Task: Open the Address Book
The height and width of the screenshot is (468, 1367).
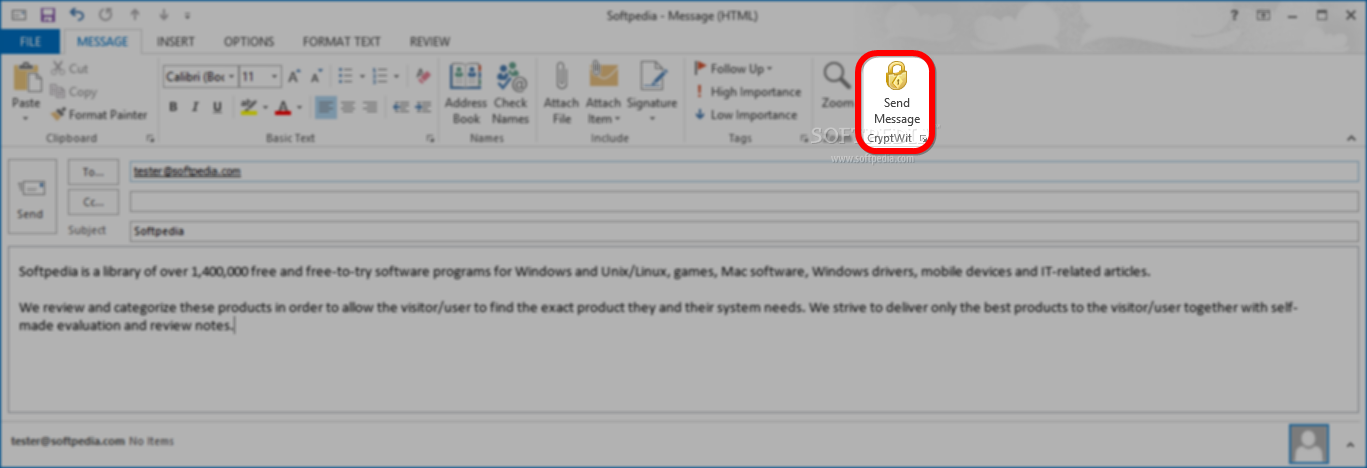Action: 465,93
